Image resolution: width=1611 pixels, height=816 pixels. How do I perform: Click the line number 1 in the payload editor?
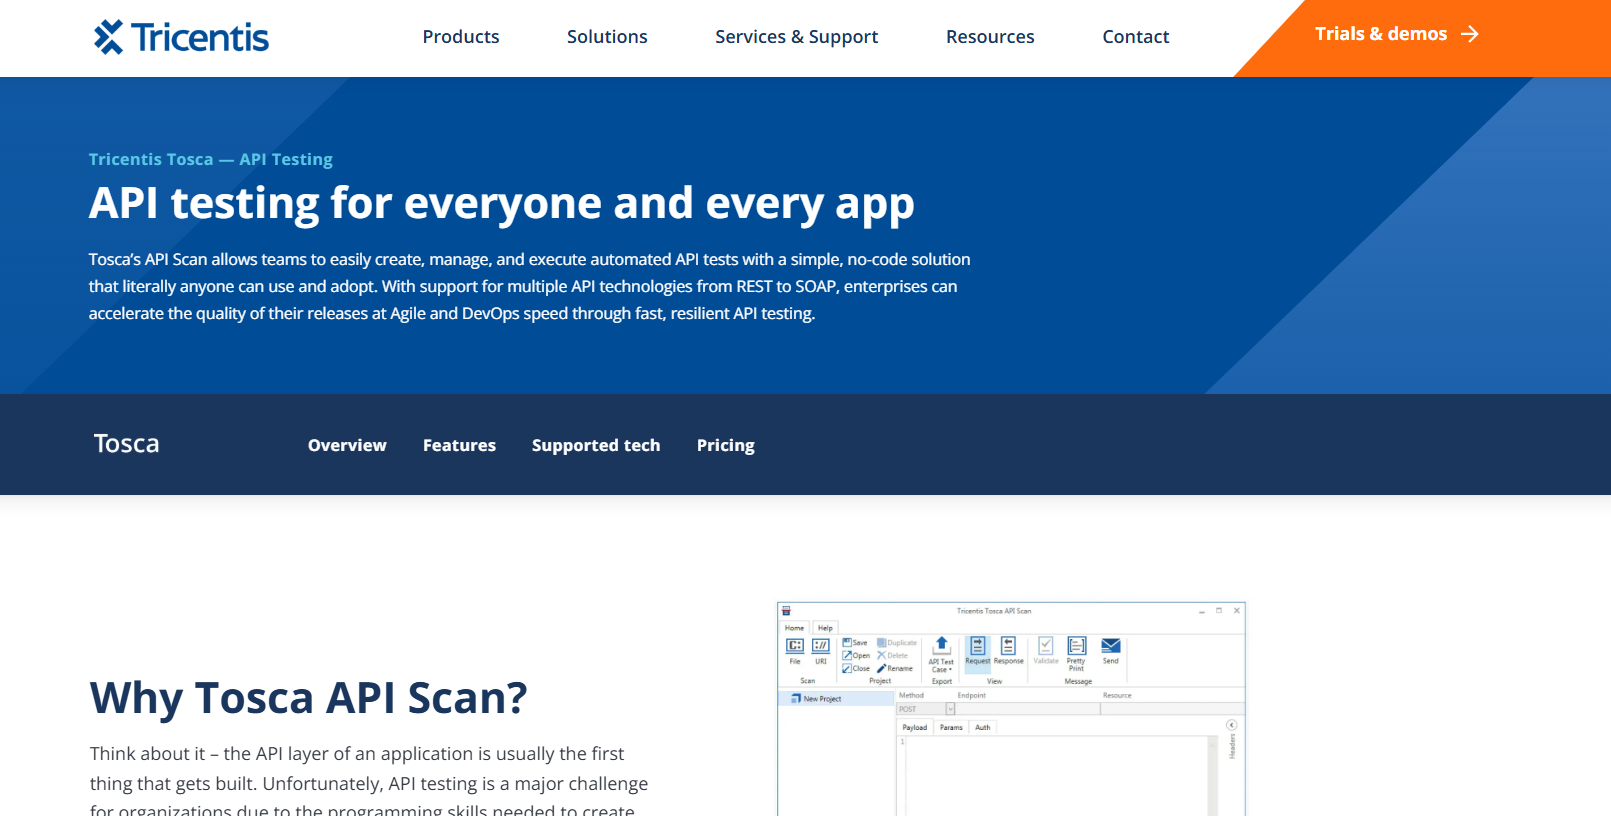(902, 742)
